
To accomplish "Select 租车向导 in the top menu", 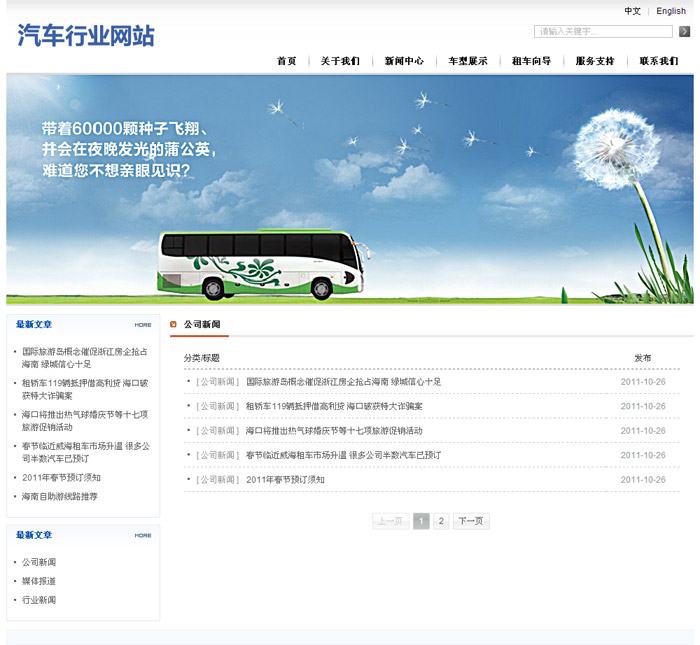I will 531,61.
